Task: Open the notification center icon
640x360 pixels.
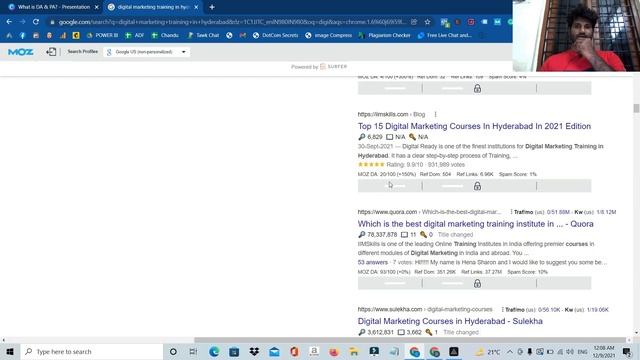Action: pyautogui.click(x=627, y=351)
